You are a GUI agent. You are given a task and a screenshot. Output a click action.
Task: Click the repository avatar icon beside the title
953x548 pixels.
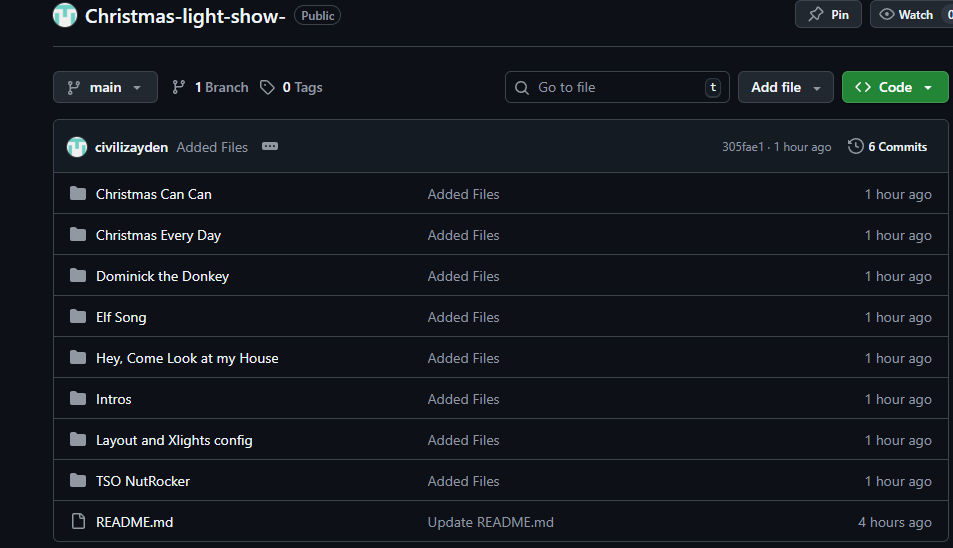pos(65,15)
